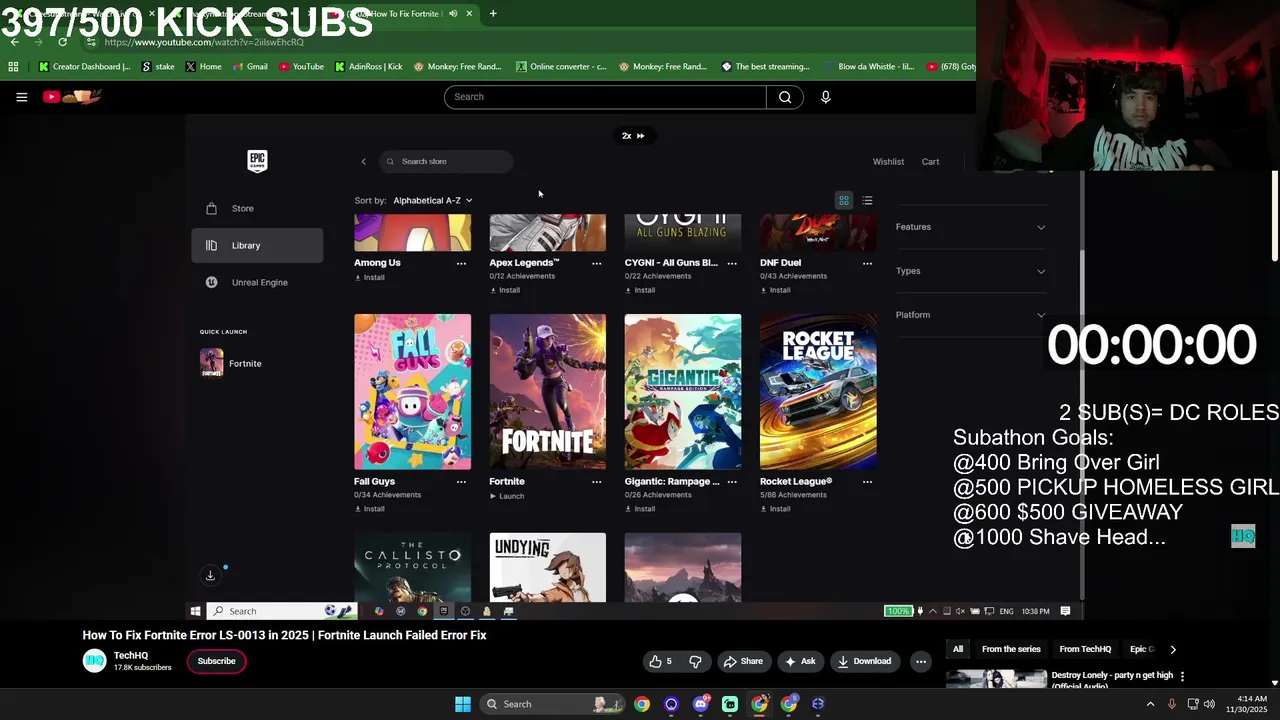Open Rocket League three-dot options menu
The image size is (1280, 720).
pos(867,482)
